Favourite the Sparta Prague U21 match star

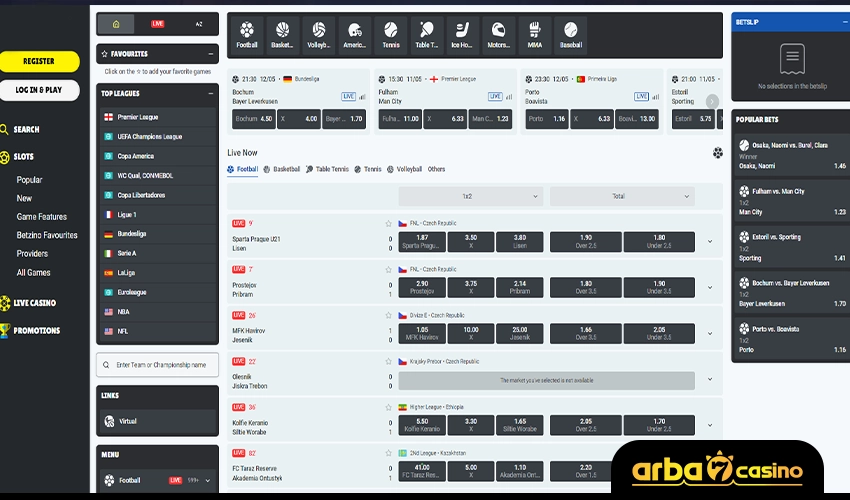click(389, 223)
